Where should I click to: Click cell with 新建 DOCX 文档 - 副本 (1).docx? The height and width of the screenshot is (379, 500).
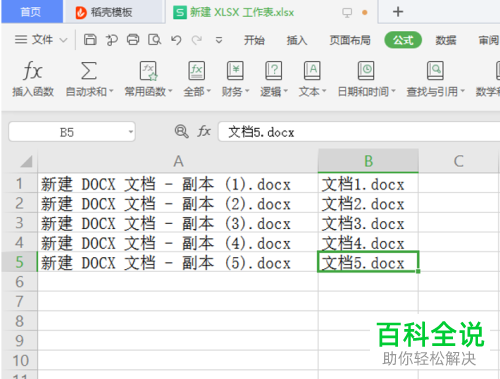coord(178,184)
